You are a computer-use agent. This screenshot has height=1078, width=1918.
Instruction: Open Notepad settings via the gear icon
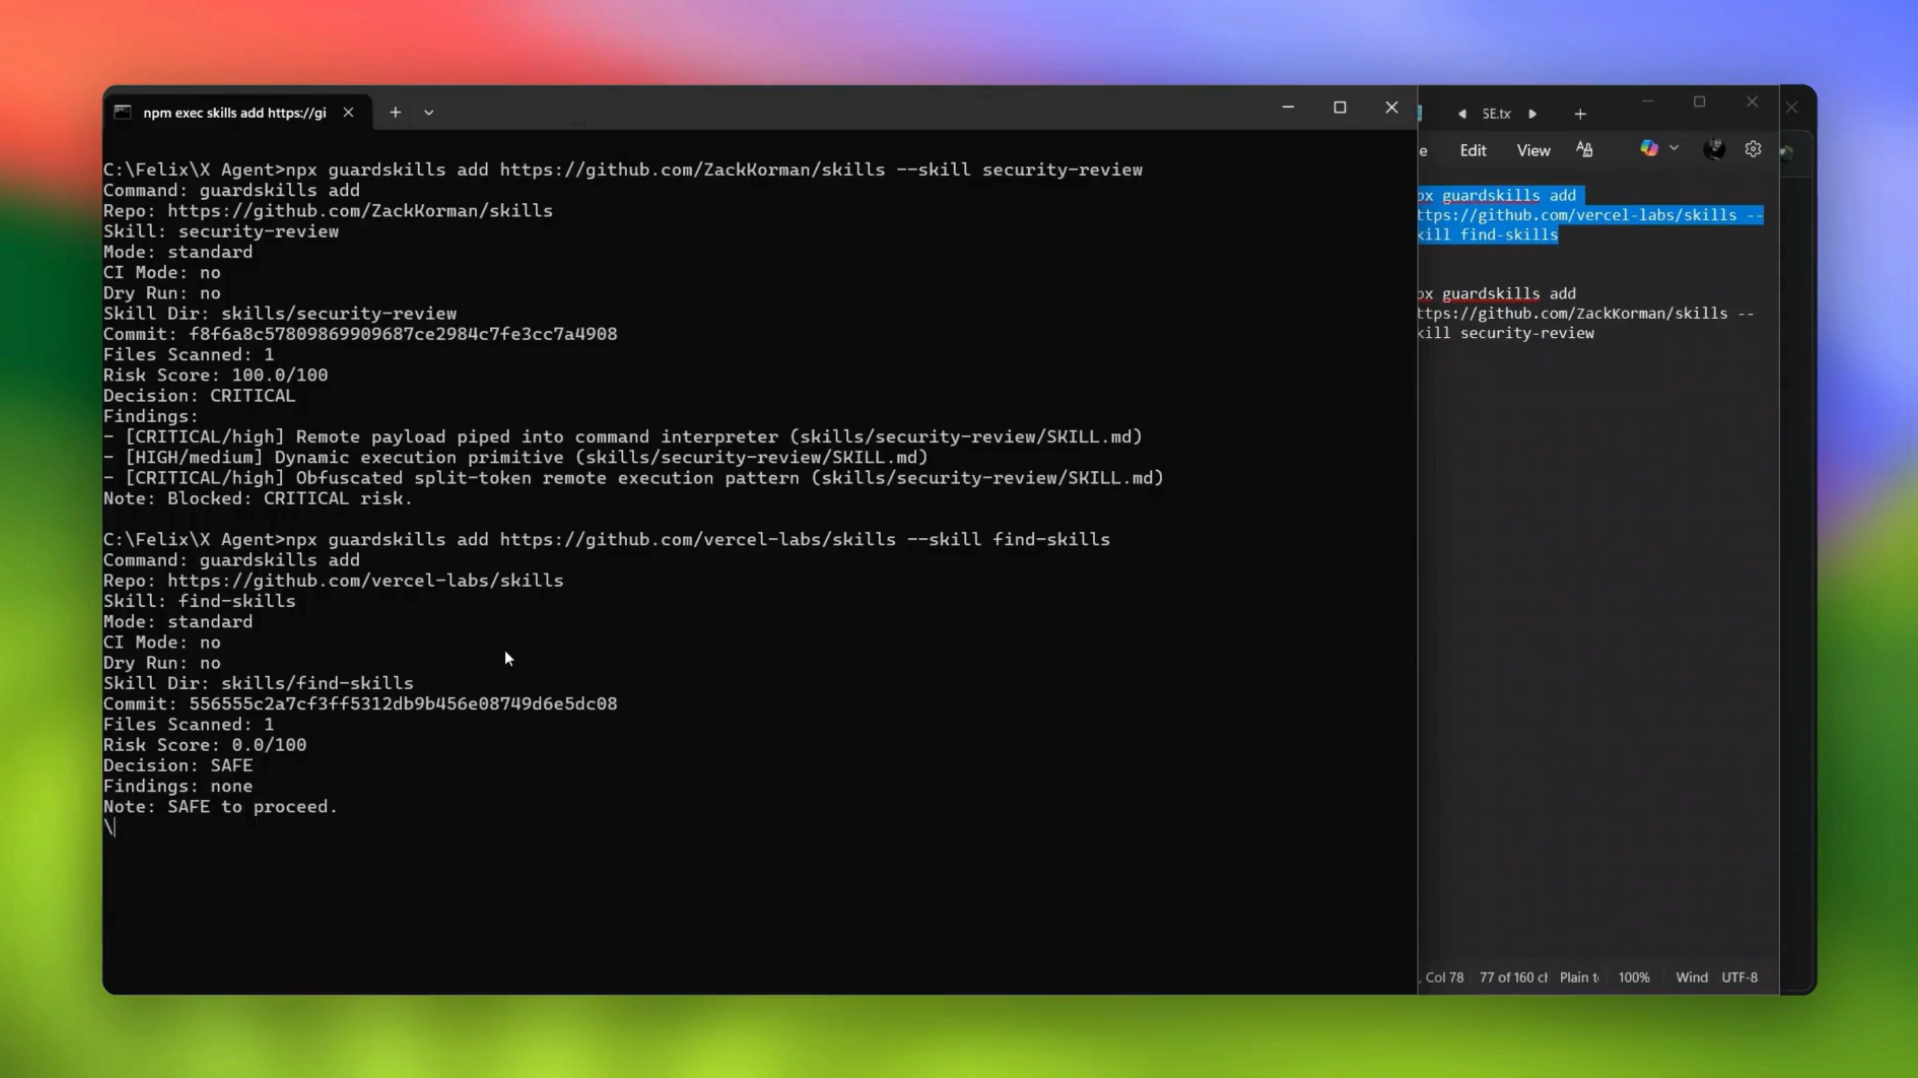coord(1753,148)
